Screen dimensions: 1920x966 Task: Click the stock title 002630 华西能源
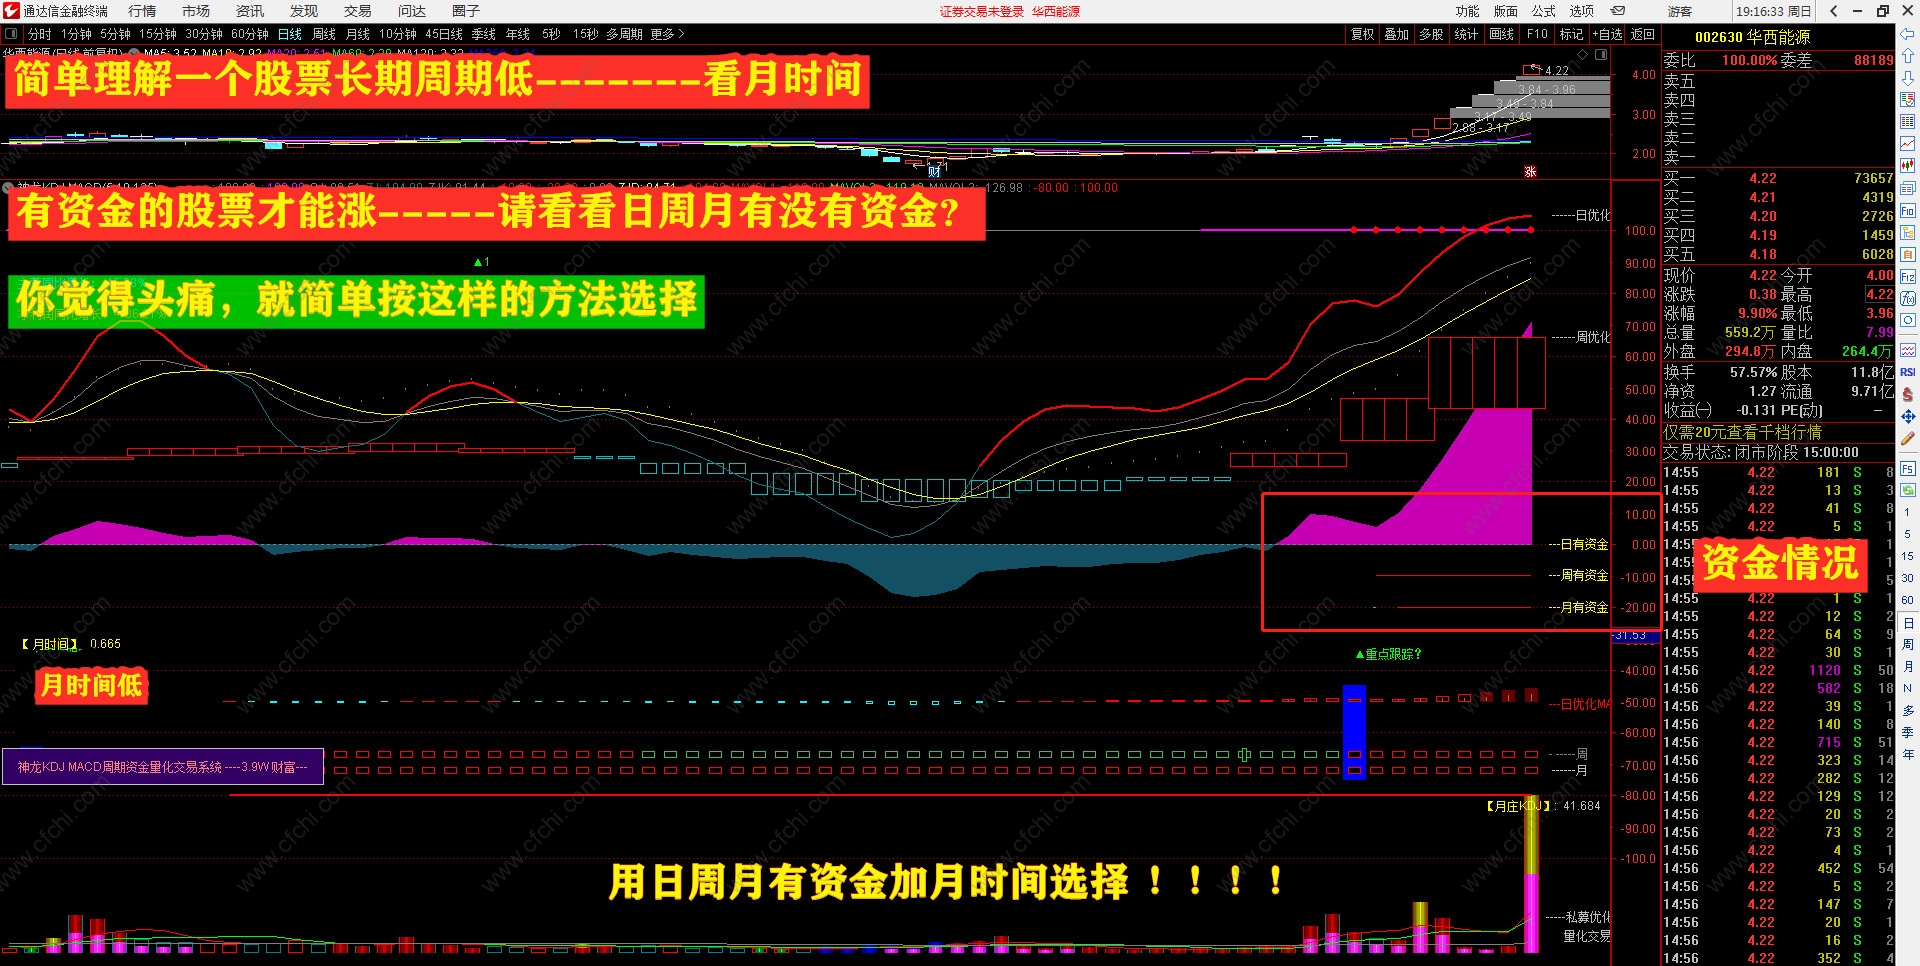1752,37
